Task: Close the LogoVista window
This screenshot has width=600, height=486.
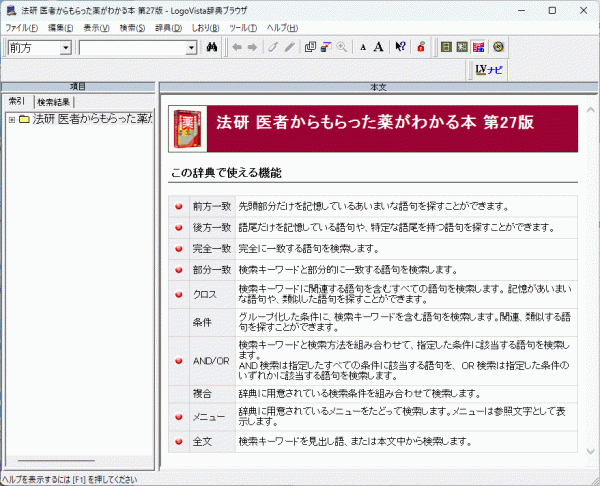Action: [x=583, y=10]
